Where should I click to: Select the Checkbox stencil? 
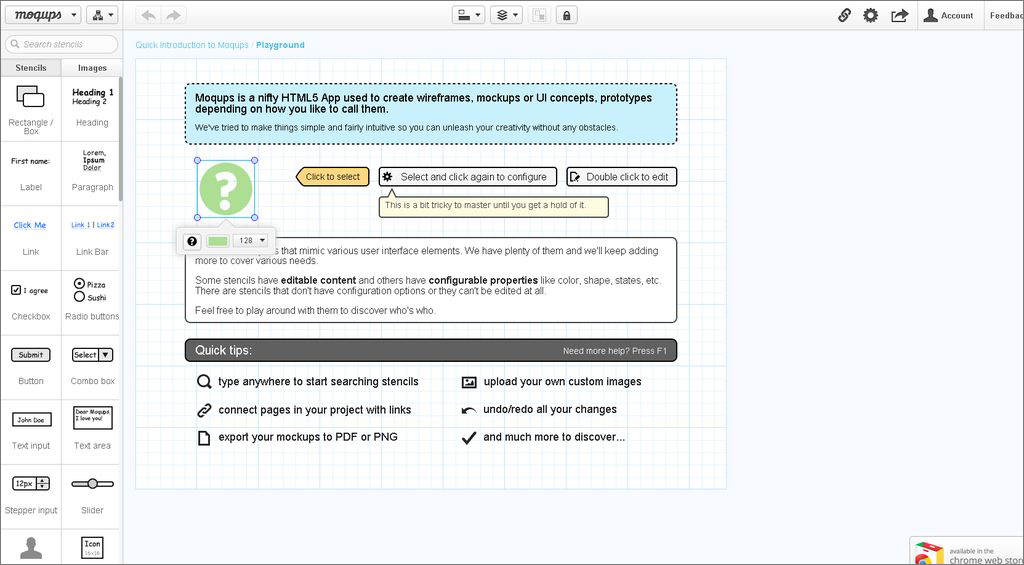point(31,302)
